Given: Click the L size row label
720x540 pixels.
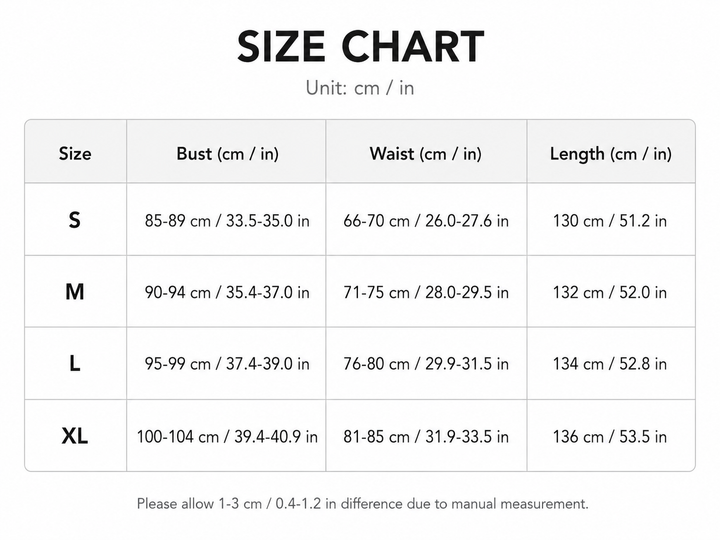Looking at the screenshot, I should coord(75,364).
